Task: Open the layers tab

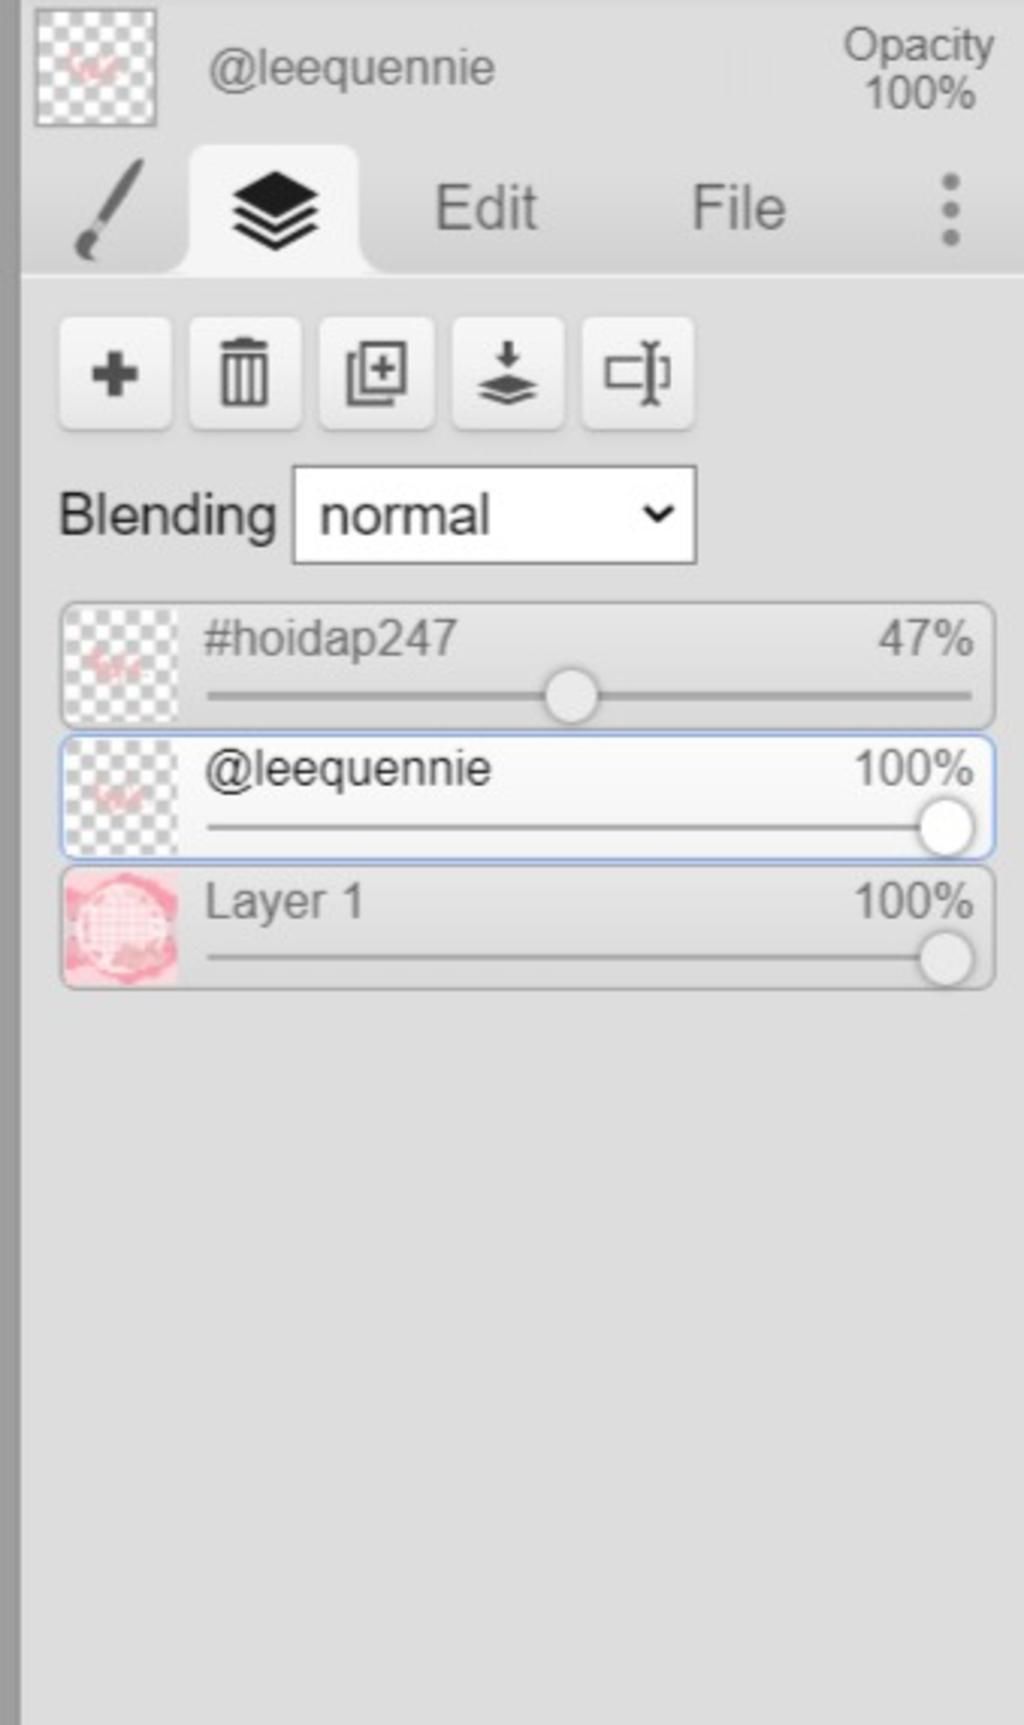Action: pos(275,210)
